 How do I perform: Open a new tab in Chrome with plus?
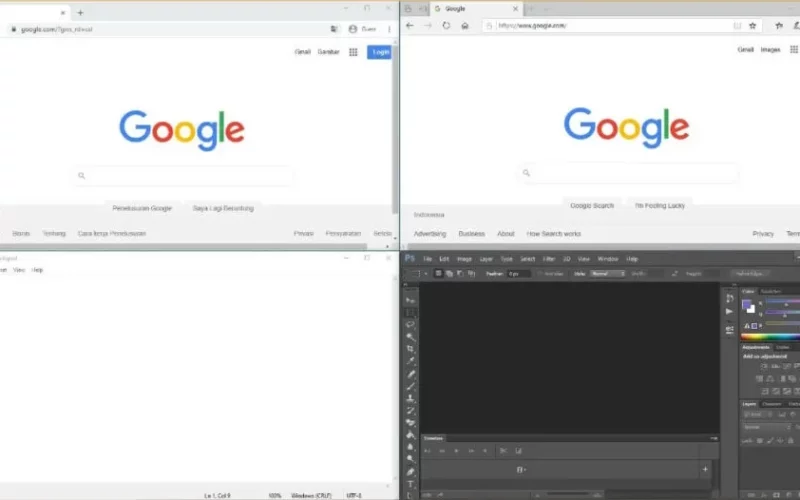80,13
